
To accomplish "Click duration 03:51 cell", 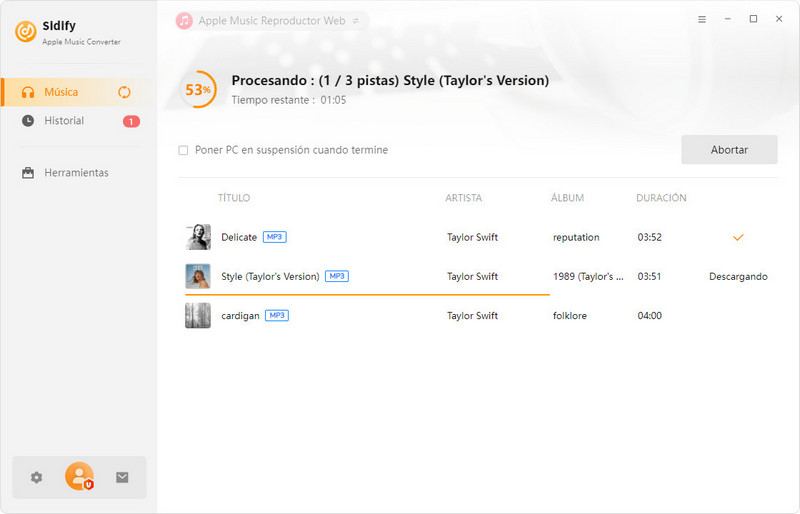I will (649, 277).
